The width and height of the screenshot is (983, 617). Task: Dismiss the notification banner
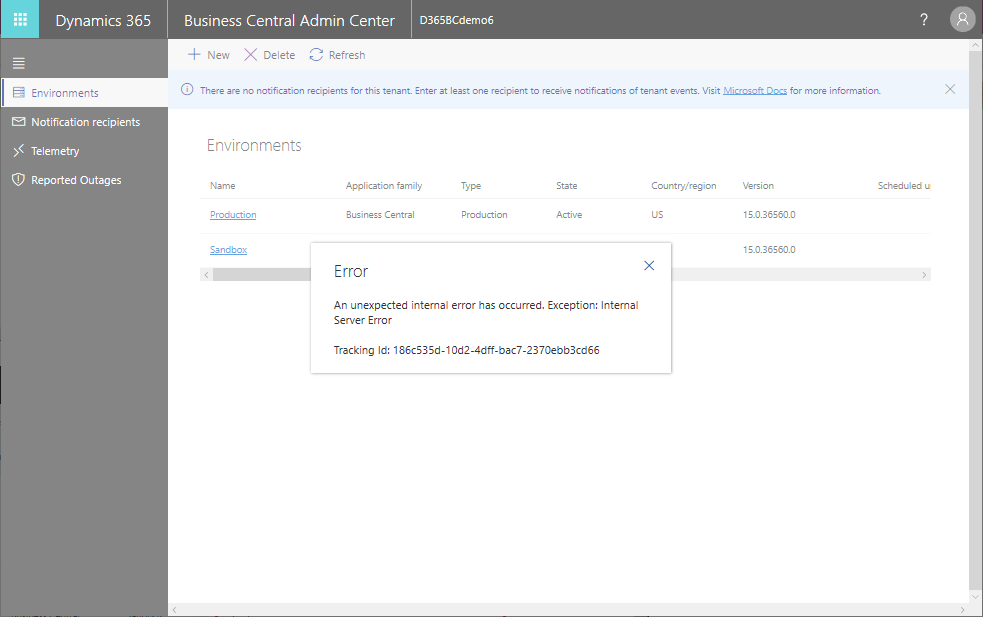point(950,89)
